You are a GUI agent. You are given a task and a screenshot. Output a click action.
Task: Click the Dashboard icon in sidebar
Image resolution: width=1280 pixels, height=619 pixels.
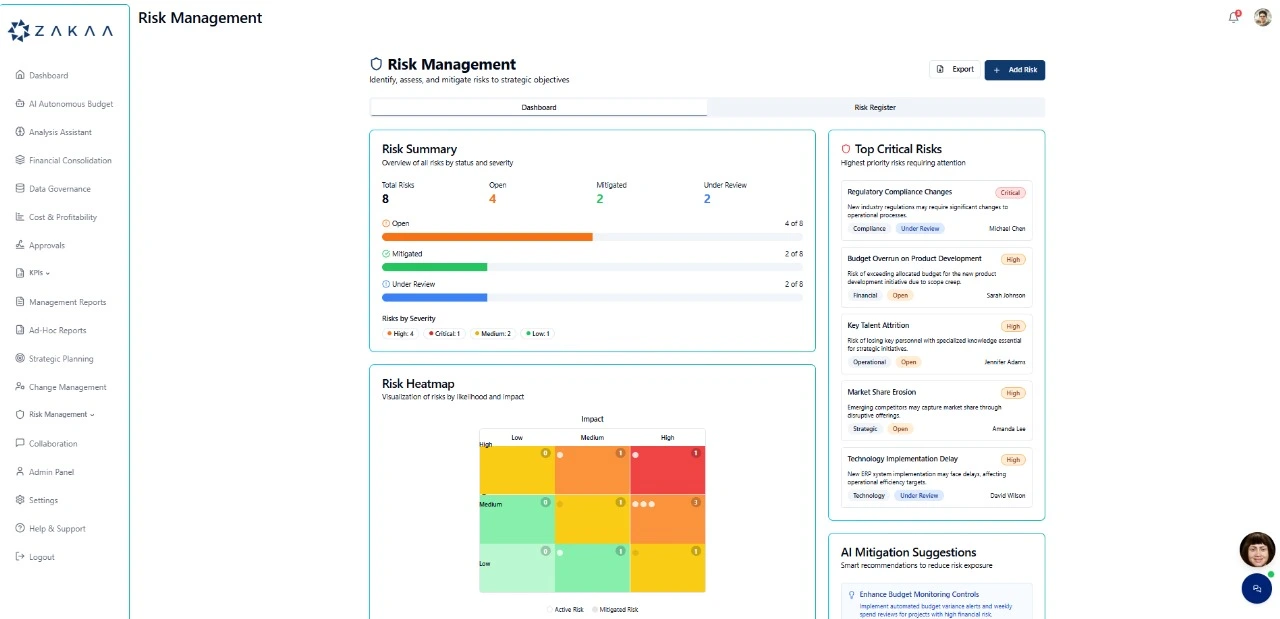tap(20, 76)
